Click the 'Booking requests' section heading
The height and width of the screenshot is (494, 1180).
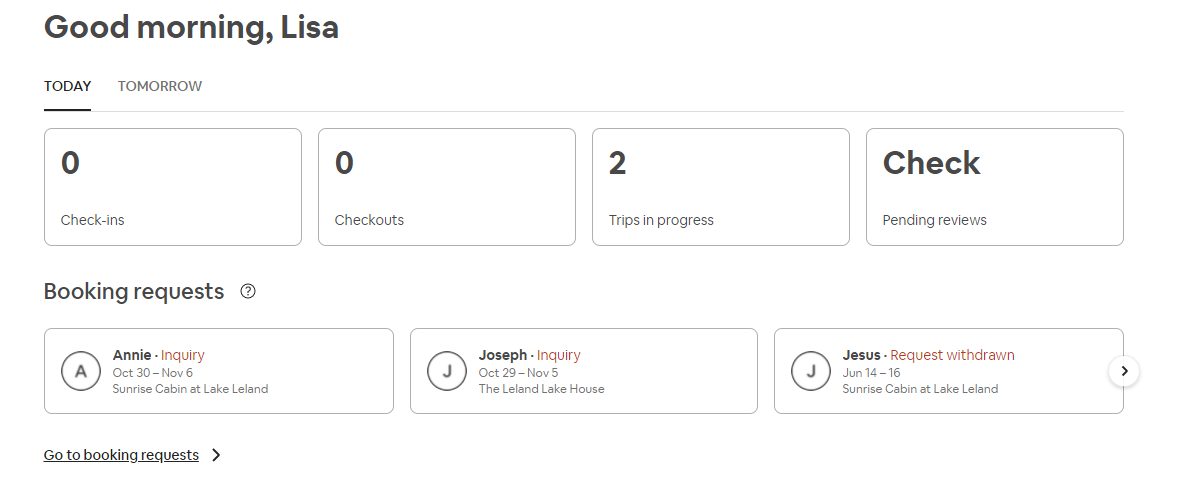[134, 292]
